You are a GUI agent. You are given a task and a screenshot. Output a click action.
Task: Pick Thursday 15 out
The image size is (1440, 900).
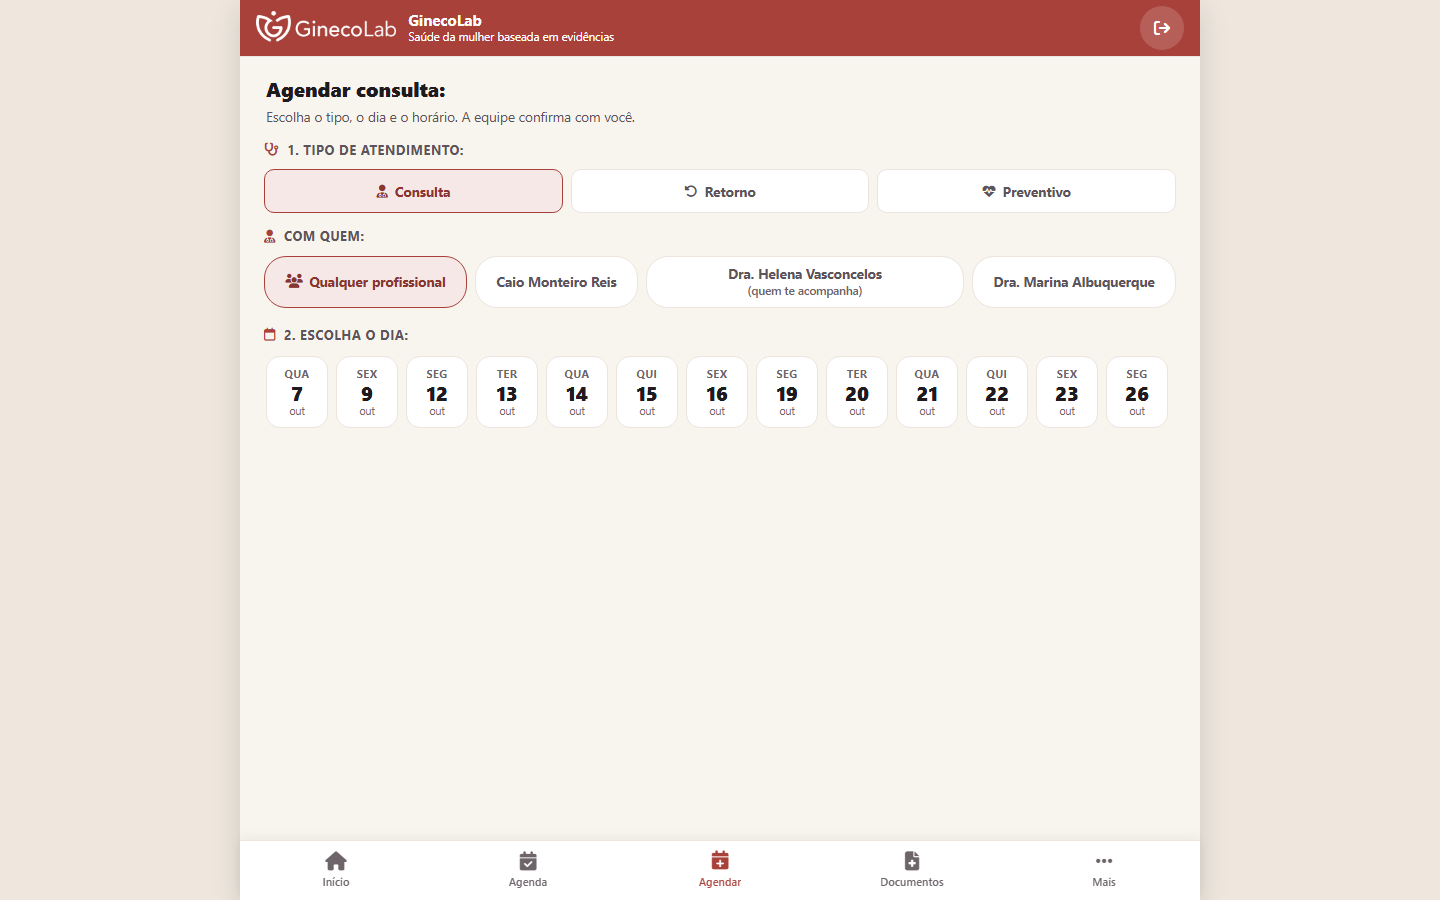pyautogui.click(x=647, y=392)
